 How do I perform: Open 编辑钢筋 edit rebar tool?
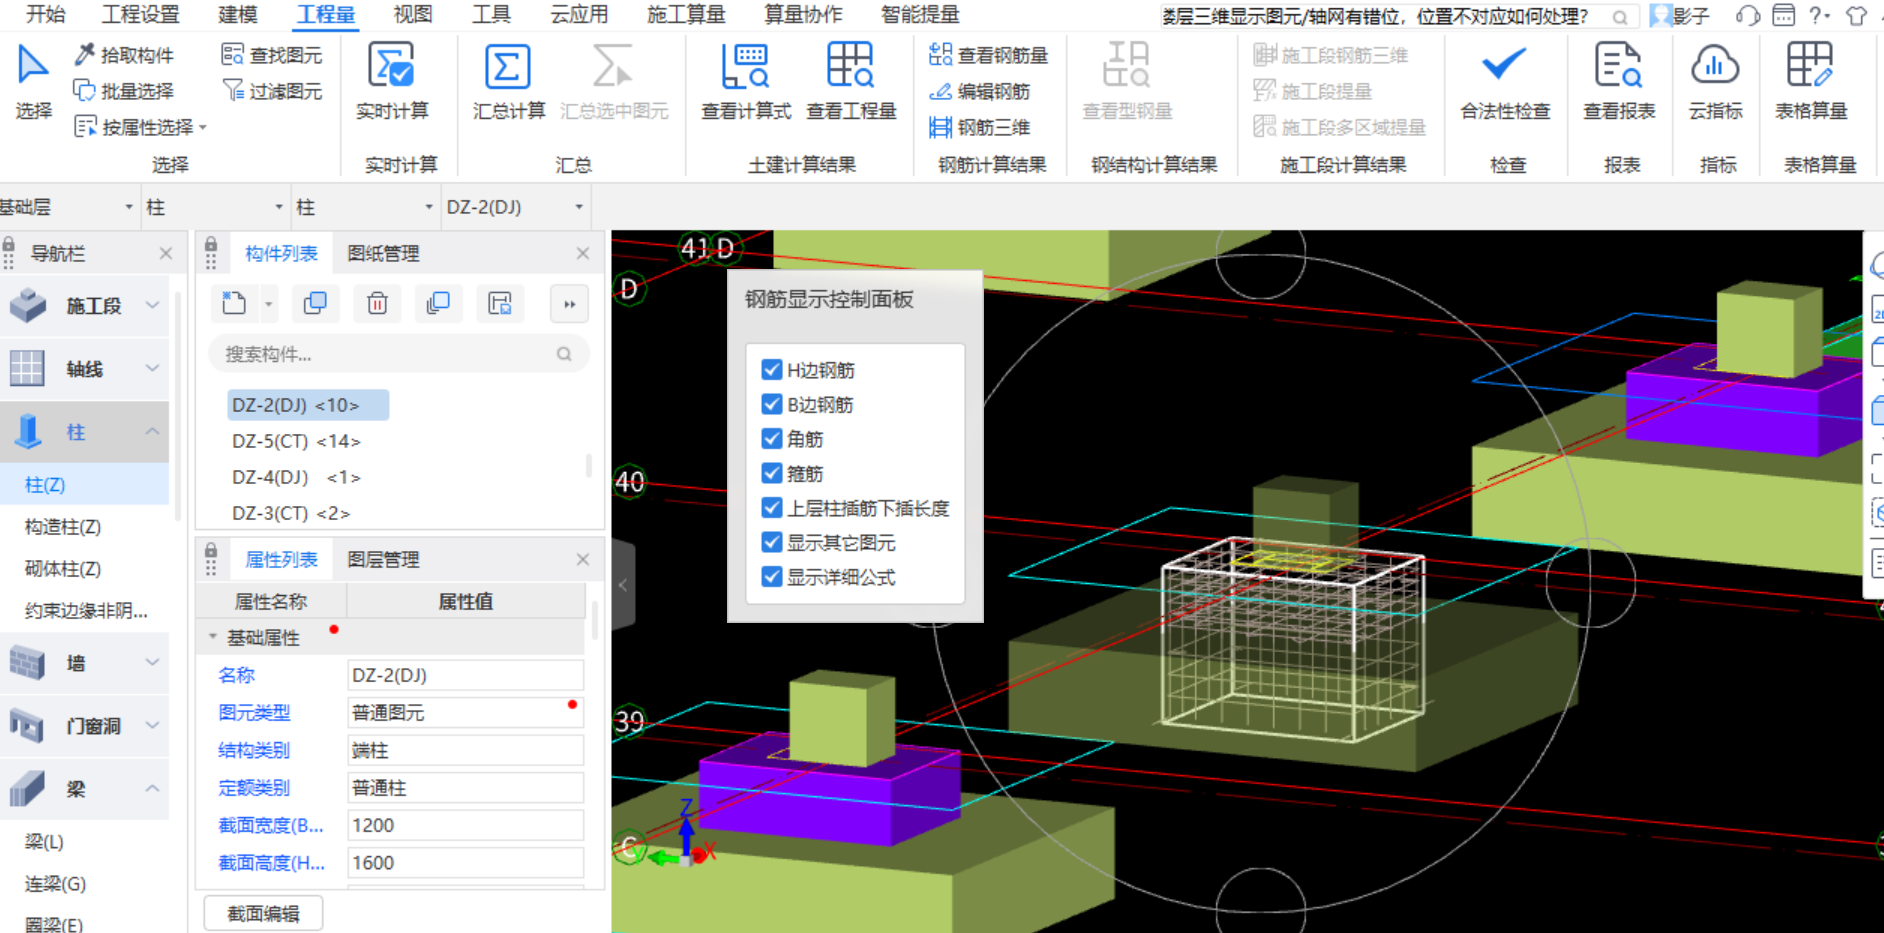[x=979, y=91]
